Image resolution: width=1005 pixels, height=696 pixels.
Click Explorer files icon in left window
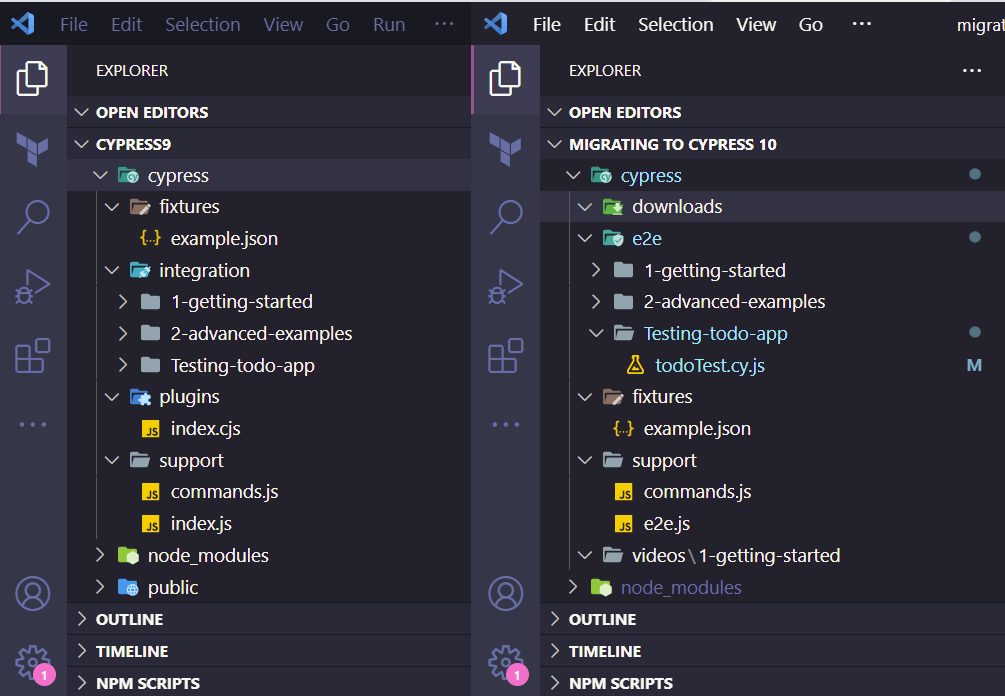(33, 79)
